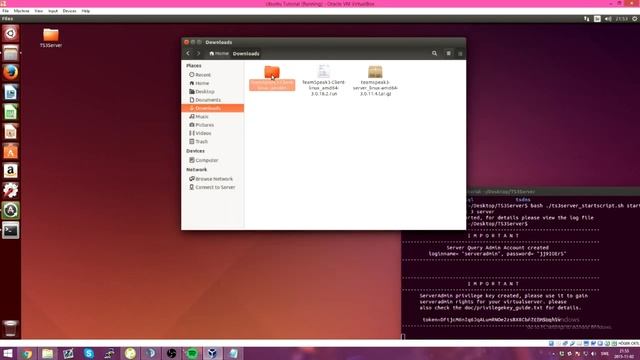Screen dimensions: 640x360
Task: Open VirtualBox Input menu
Action: 53,11
